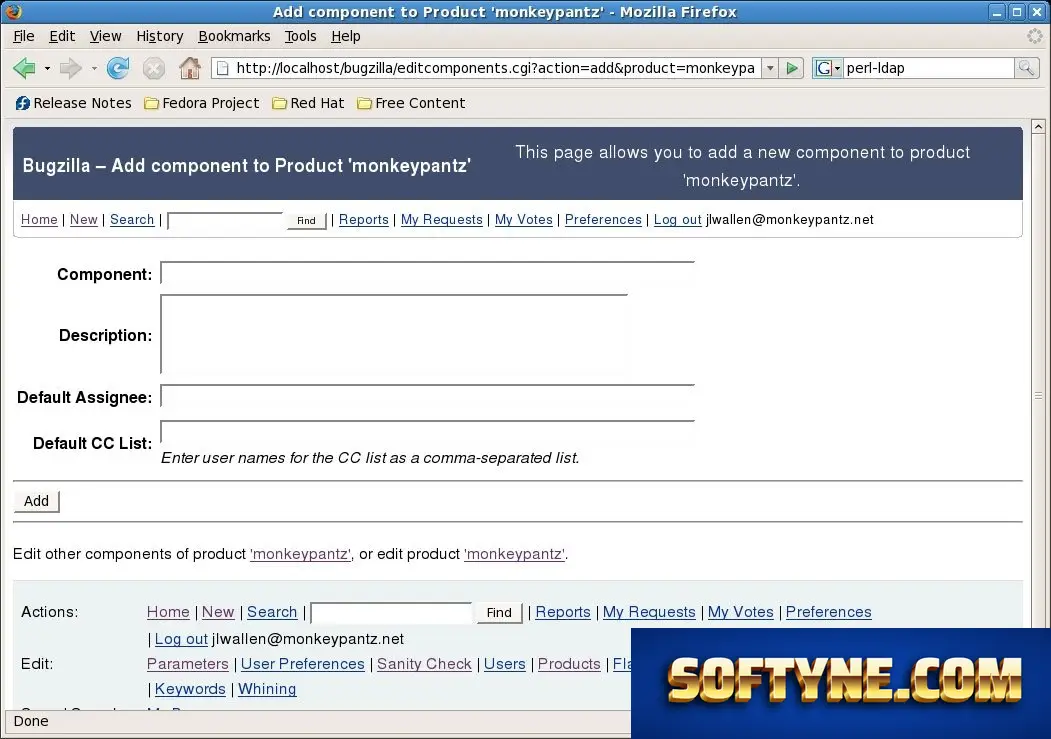Open the Red Hat bookmarks folder

pyautogui.click(x=308, y=103)
